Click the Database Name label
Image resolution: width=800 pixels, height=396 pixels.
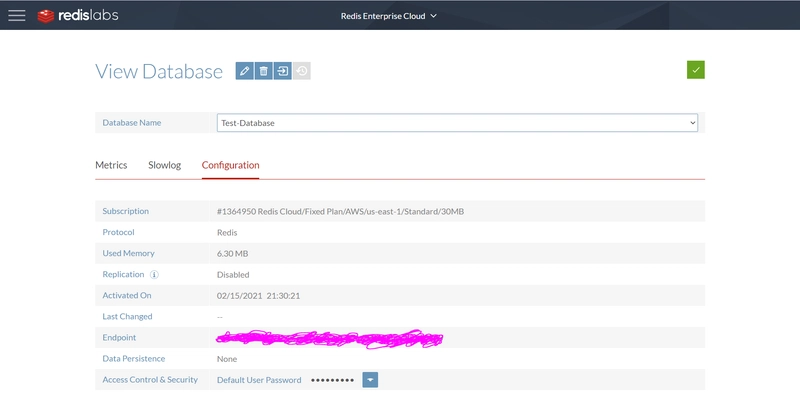coord(132,123)
